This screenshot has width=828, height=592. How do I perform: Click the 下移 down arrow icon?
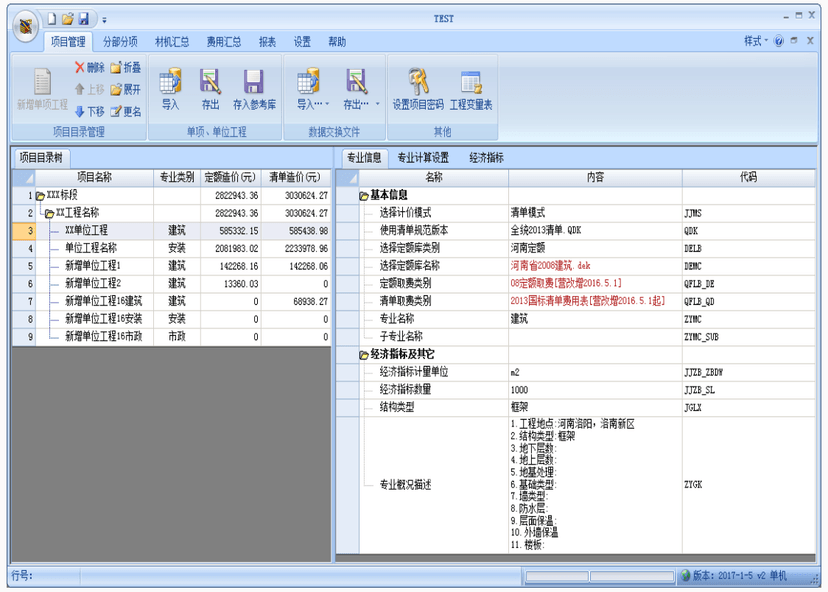(80, 111)
